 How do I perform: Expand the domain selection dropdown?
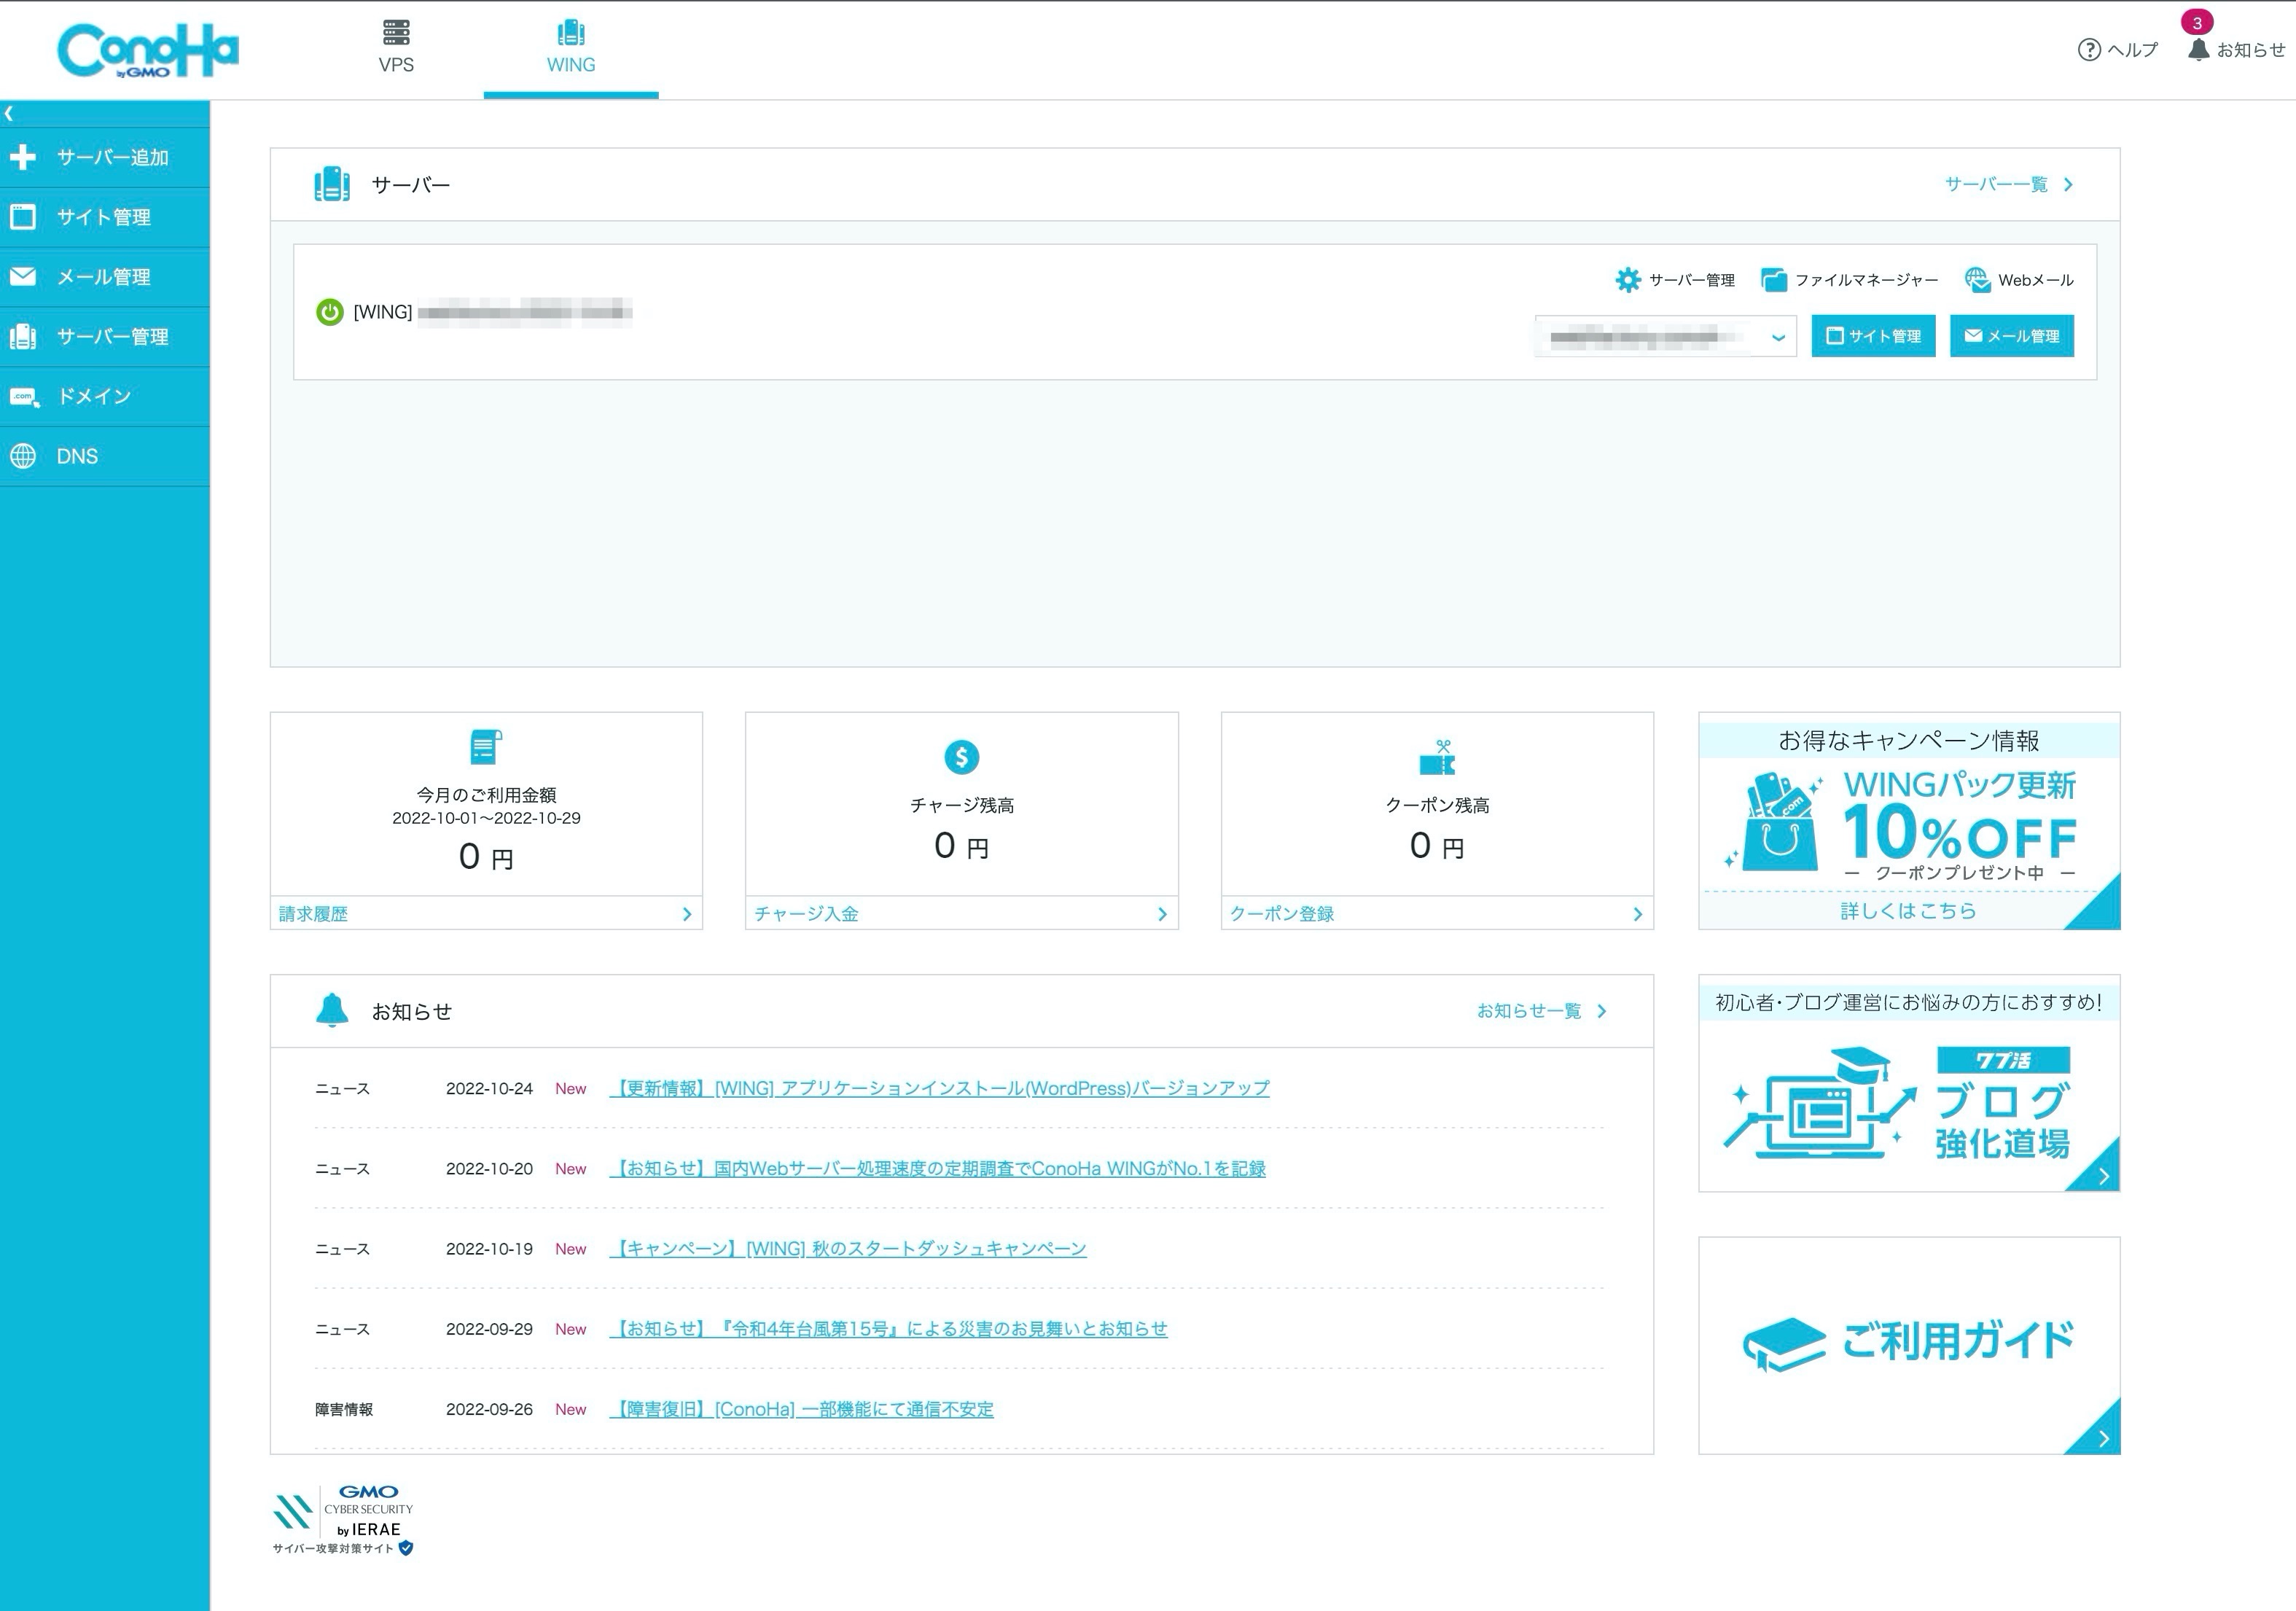tap(1666, 336)
